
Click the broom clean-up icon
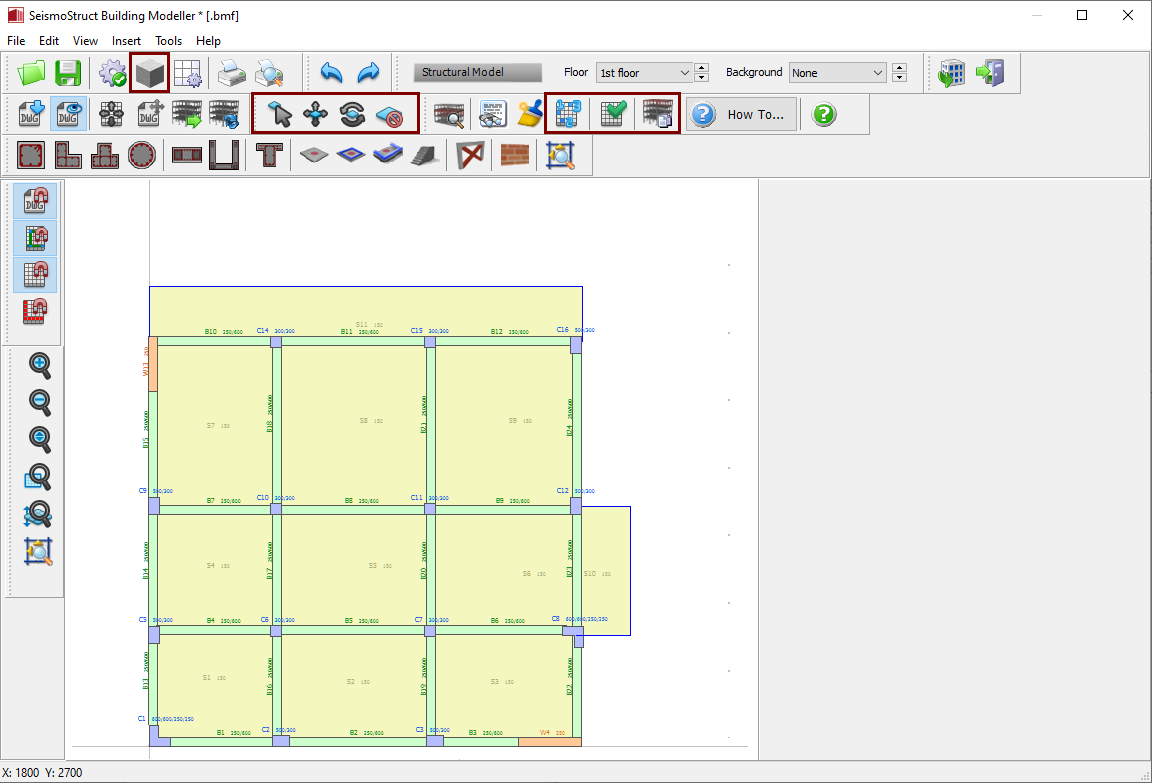click(x=529, y=115)
